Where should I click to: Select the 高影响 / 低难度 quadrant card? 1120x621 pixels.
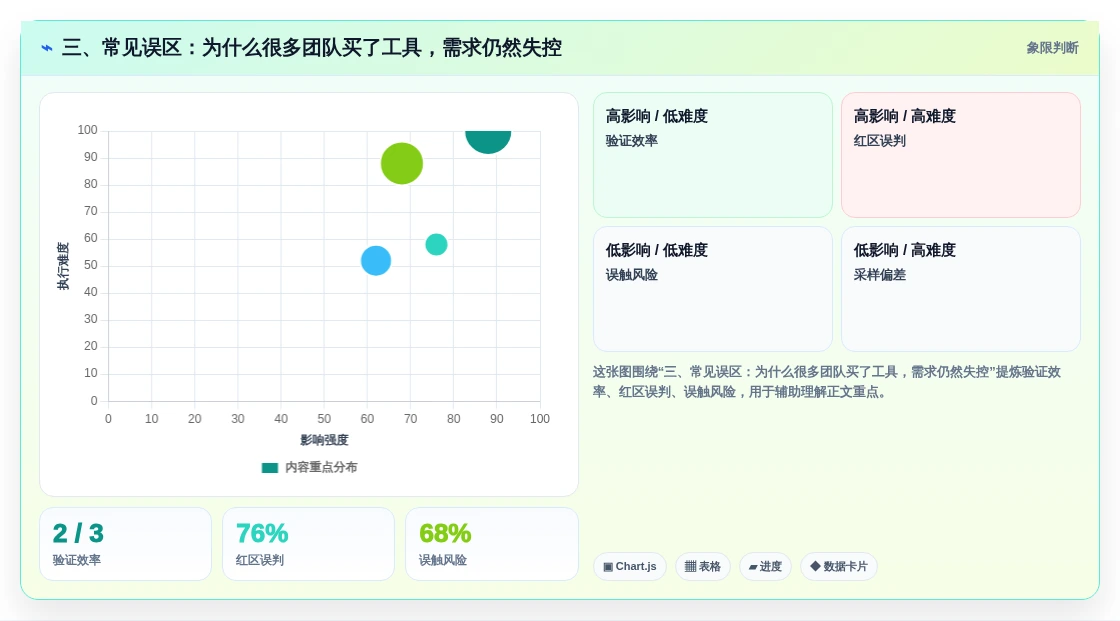713,155
